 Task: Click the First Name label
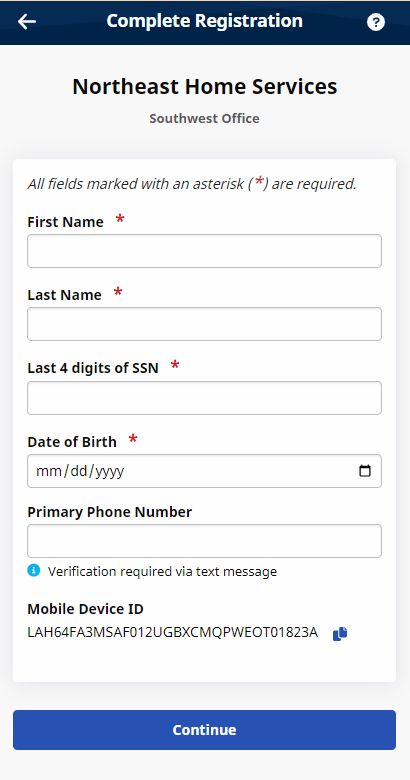tap(65, 222)
